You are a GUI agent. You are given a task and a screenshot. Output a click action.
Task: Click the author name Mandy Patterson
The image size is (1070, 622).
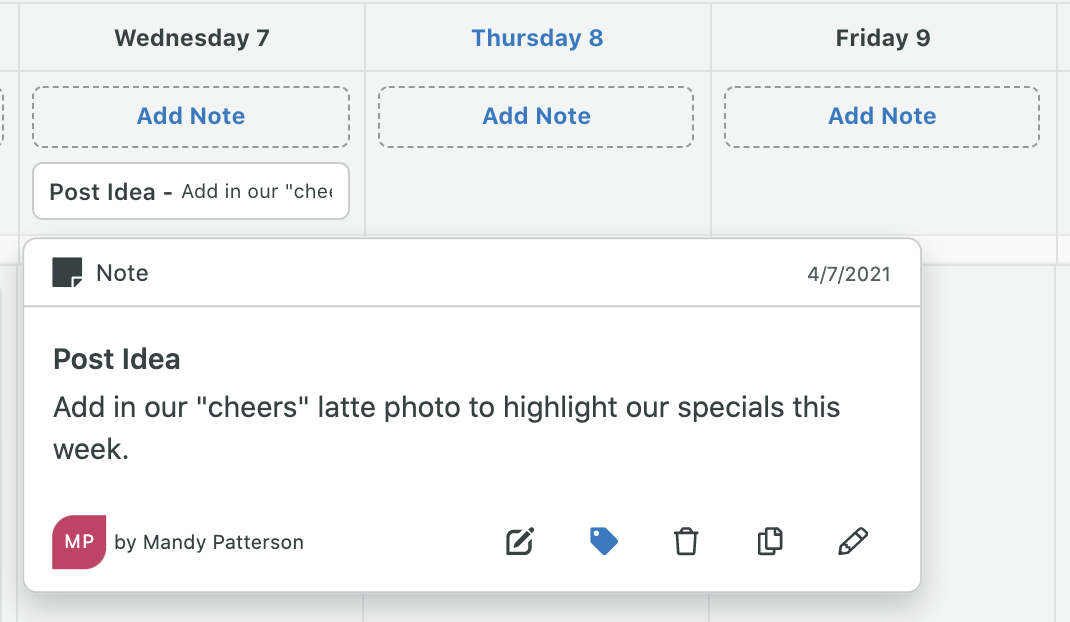coord(223,542)
